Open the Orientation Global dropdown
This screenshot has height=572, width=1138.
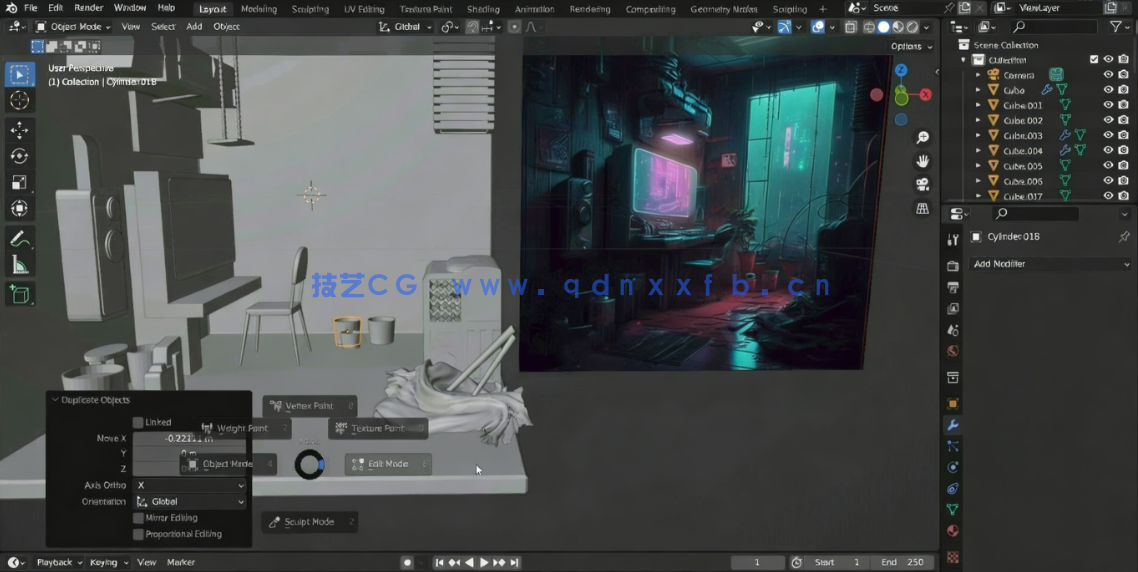[190, 502]
